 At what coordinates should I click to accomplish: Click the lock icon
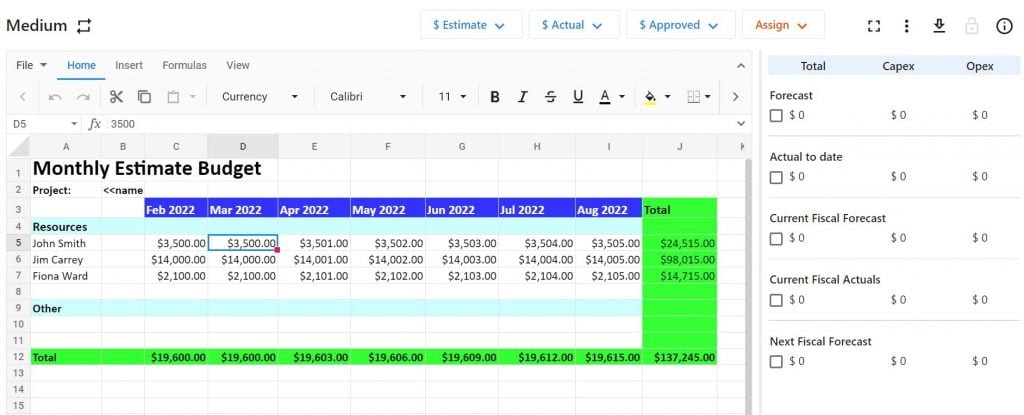pyautogui.click(x=972, y=25)
